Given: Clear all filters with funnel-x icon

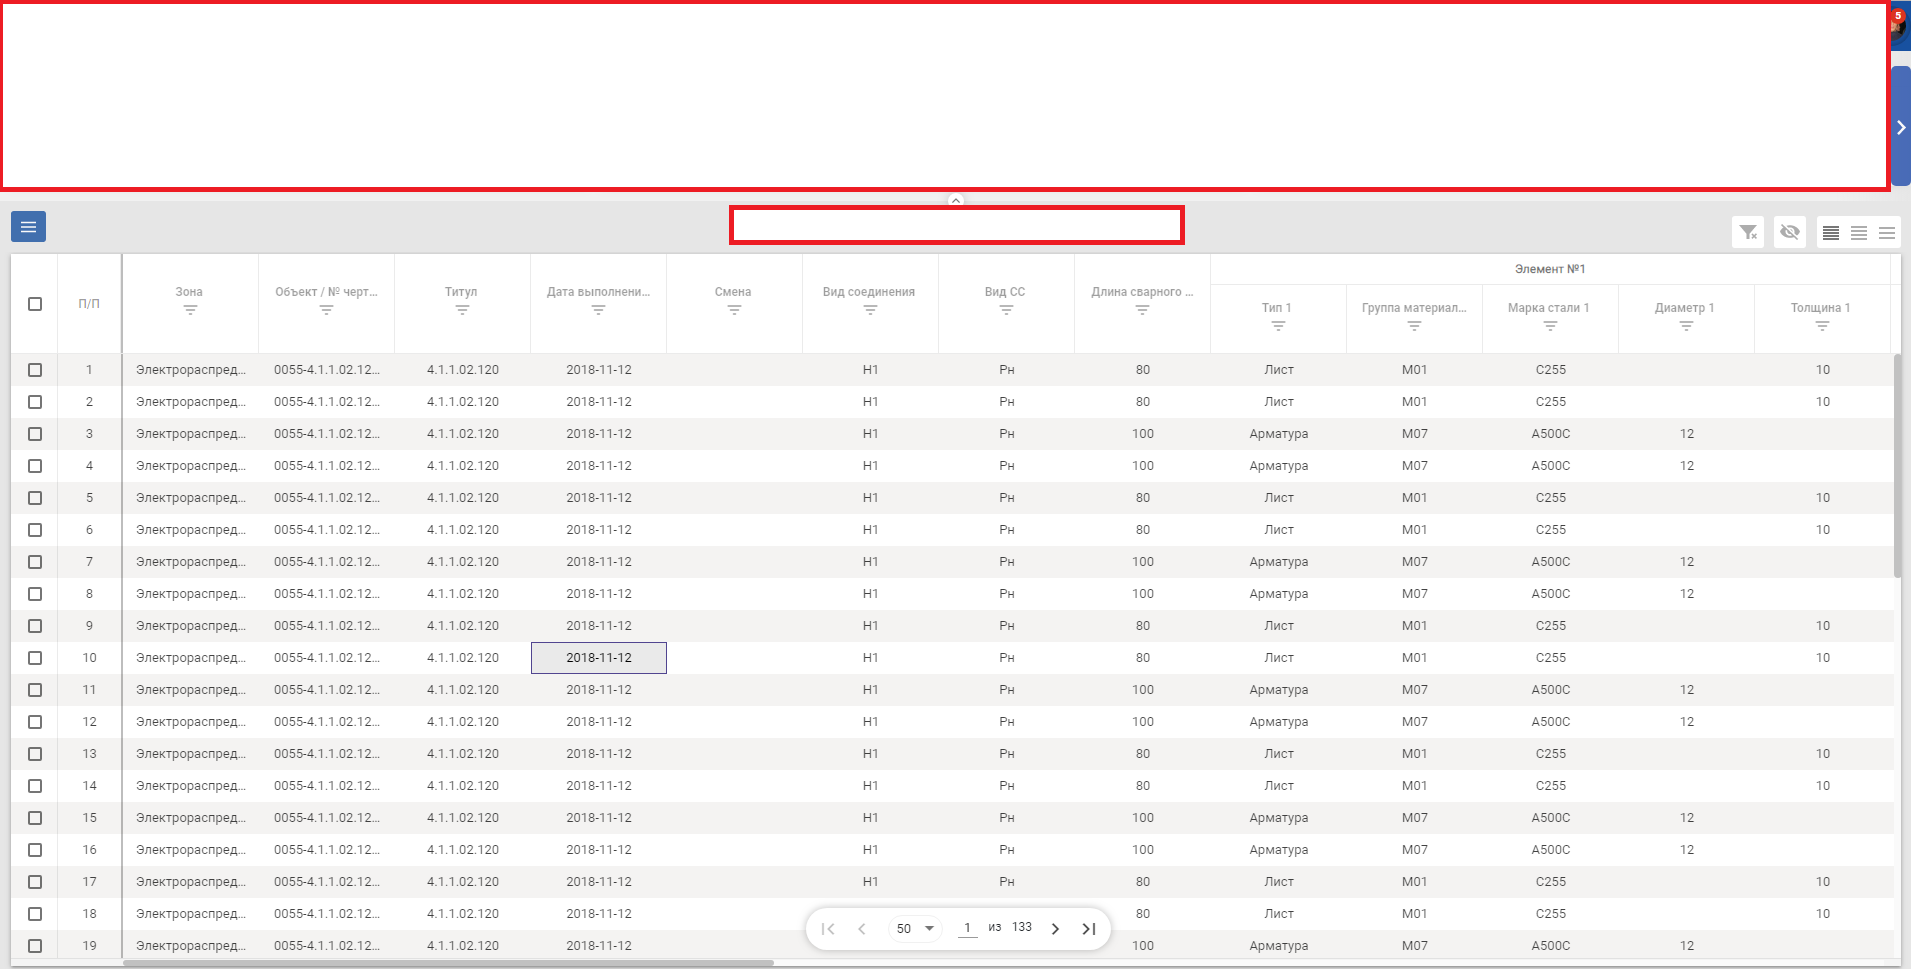Looking at the screenshot, I should (1748, 232).
